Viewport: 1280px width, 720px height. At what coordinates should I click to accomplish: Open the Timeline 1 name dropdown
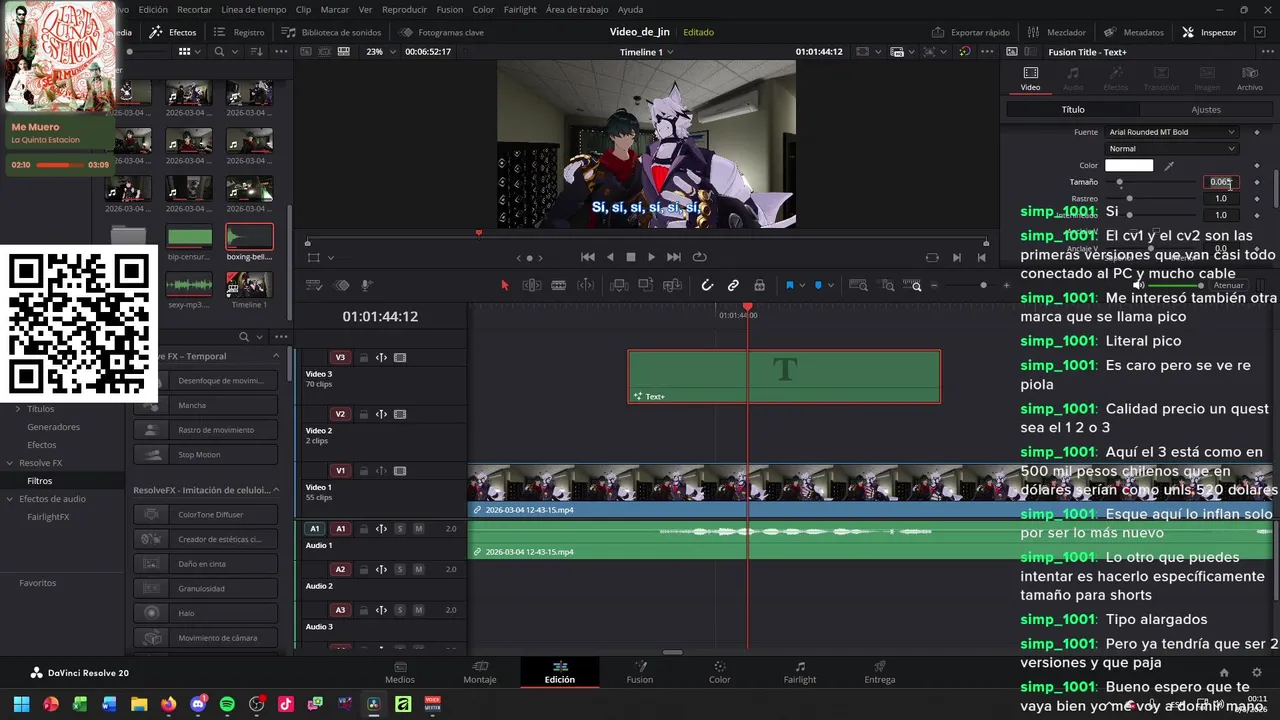pyautogui.click(x=646, y=52)
